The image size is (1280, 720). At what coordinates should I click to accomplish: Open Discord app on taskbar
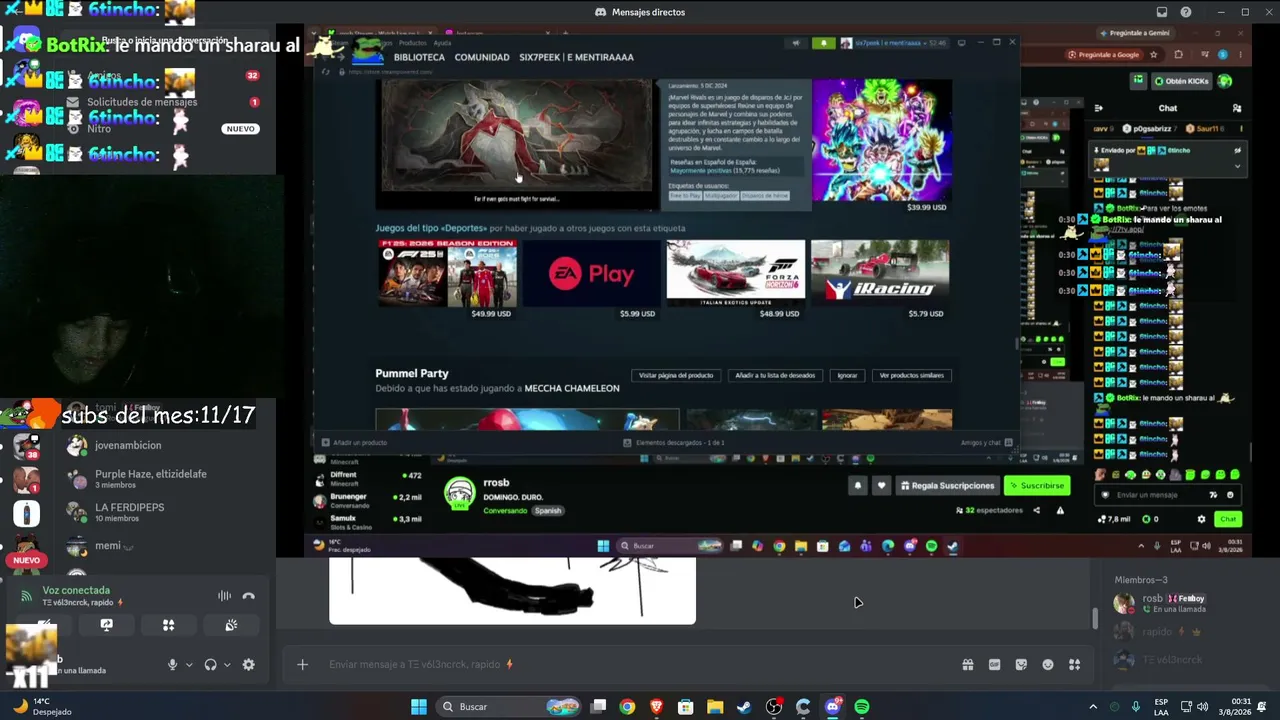click(x=833, y=707)
